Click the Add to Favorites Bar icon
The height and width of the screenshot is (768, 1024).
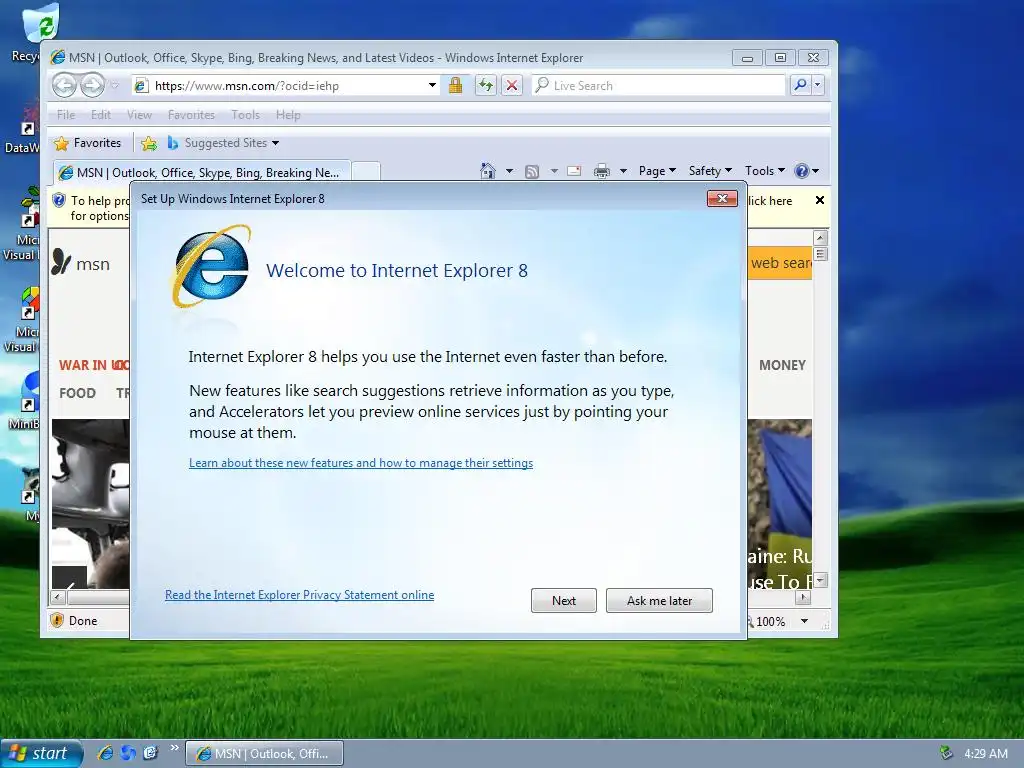pos(149,143)
